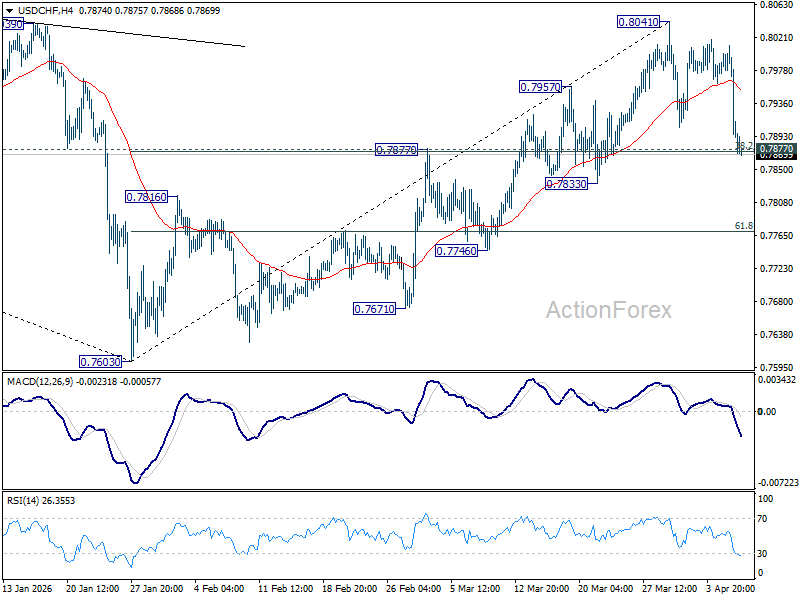
Task: Select the 0.78160 price label
Action: 146,197
